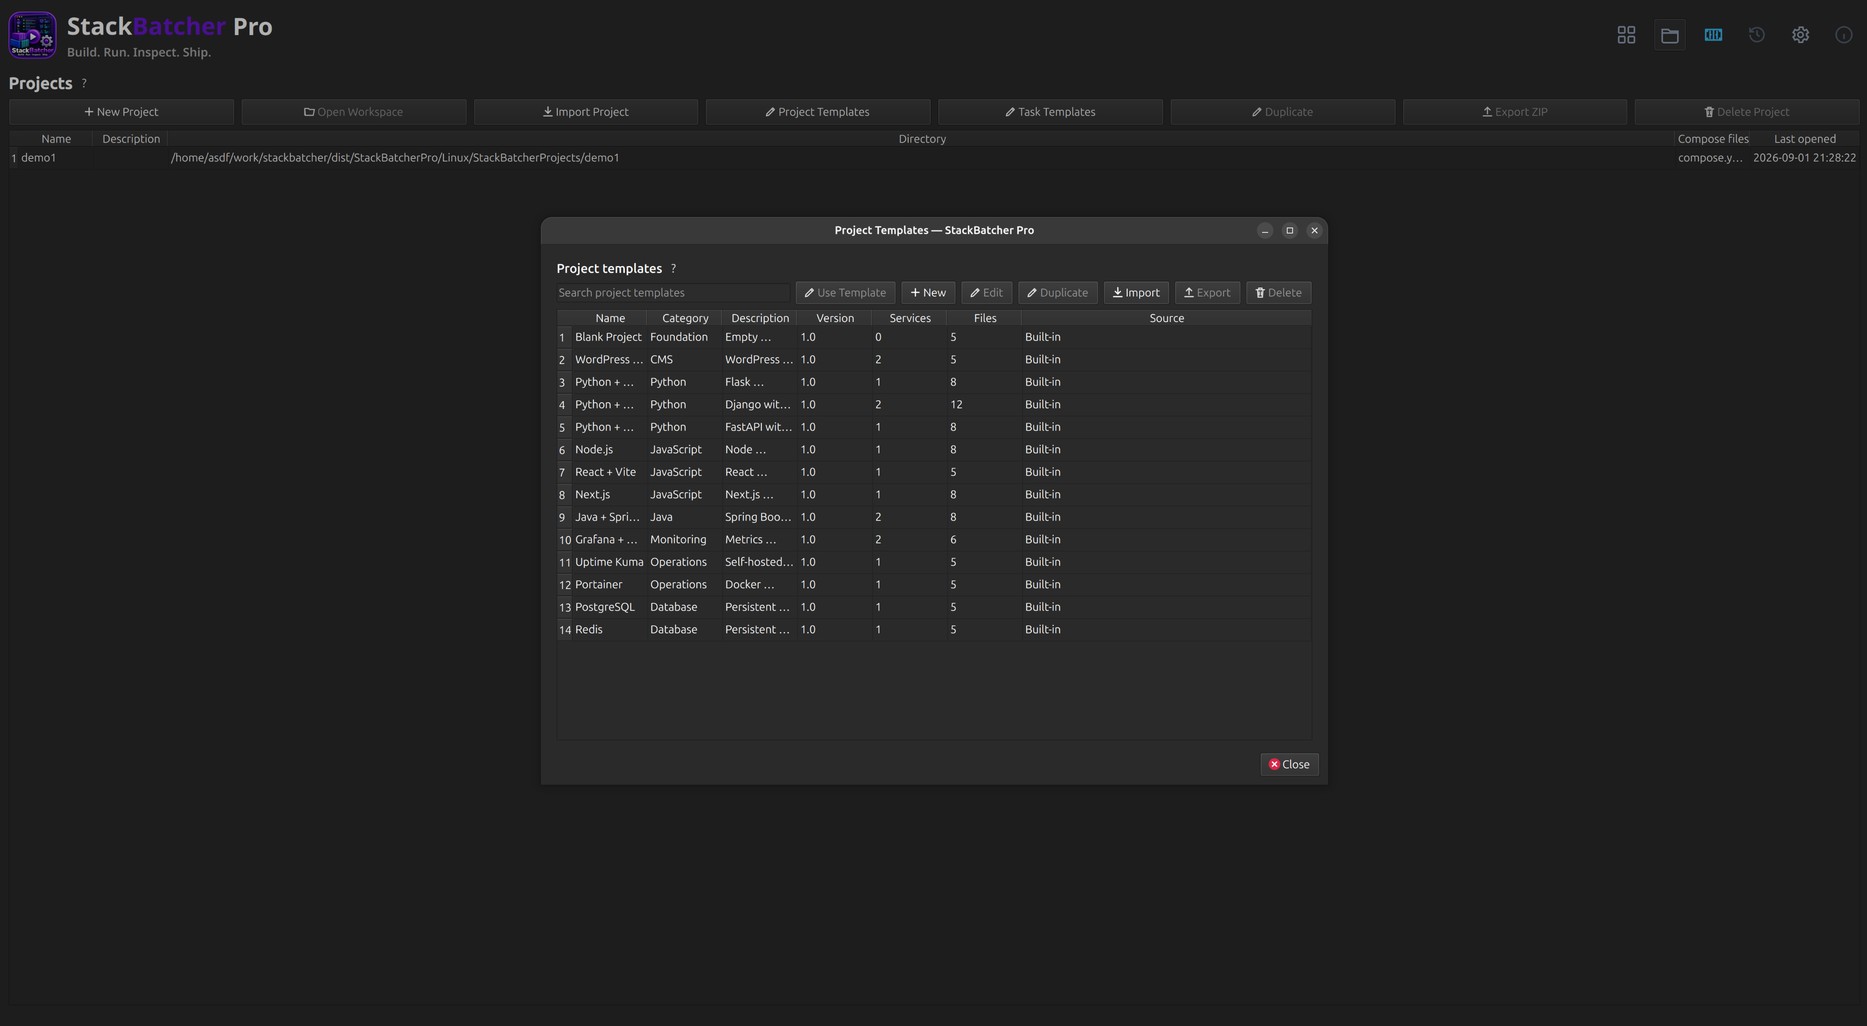This screenshot has width=1867, height=1026.
Task: Open Task Templates from the toolbar
Action: click(1050, 112)
